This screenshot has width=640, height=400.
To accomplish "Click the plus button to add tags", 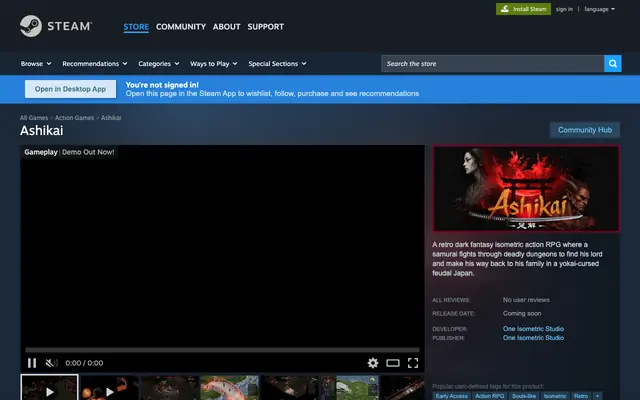I will click(597, 396).
